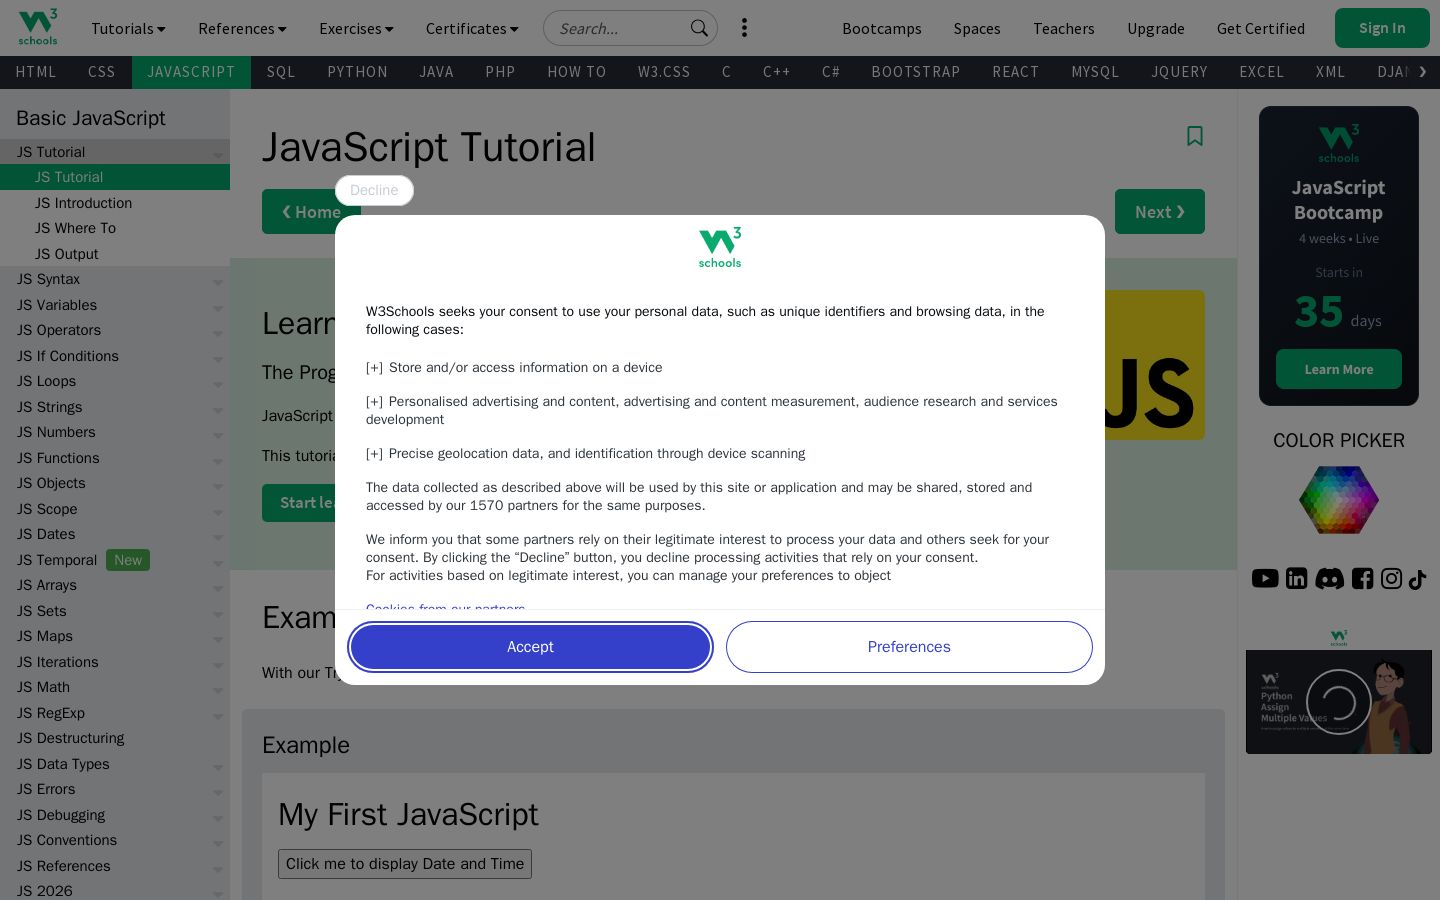This screenshot has width=1440, height=900.
Task: Click the Python video ad thumbnail
Action: 1339,702
